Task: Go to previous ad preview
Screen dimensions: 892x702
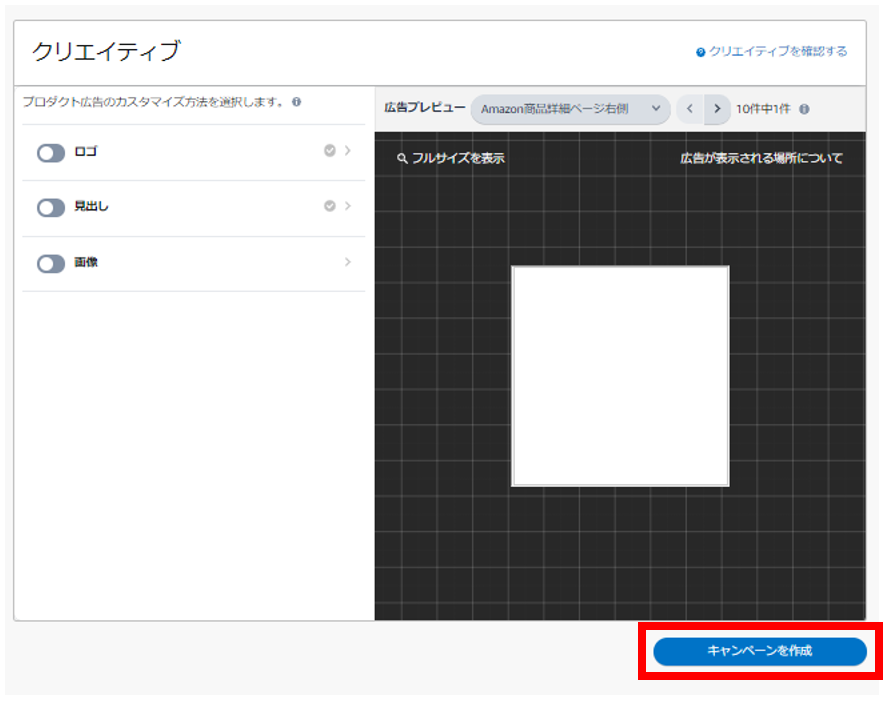Action: point(689,109)
